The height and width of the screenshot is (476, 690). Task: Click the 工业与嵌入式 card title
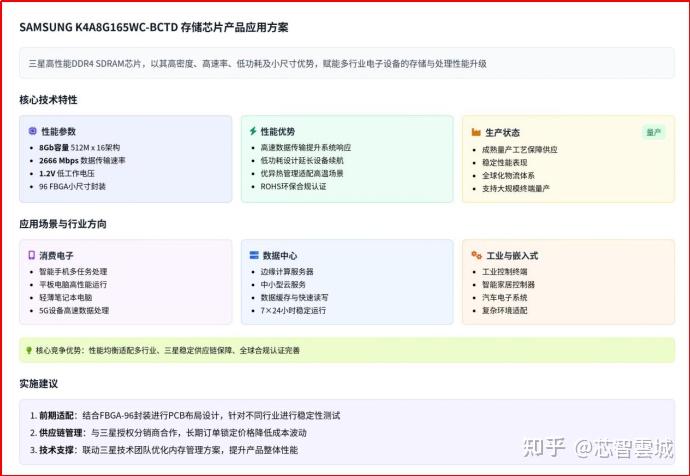pyautogui.click(x=512, y=256)
